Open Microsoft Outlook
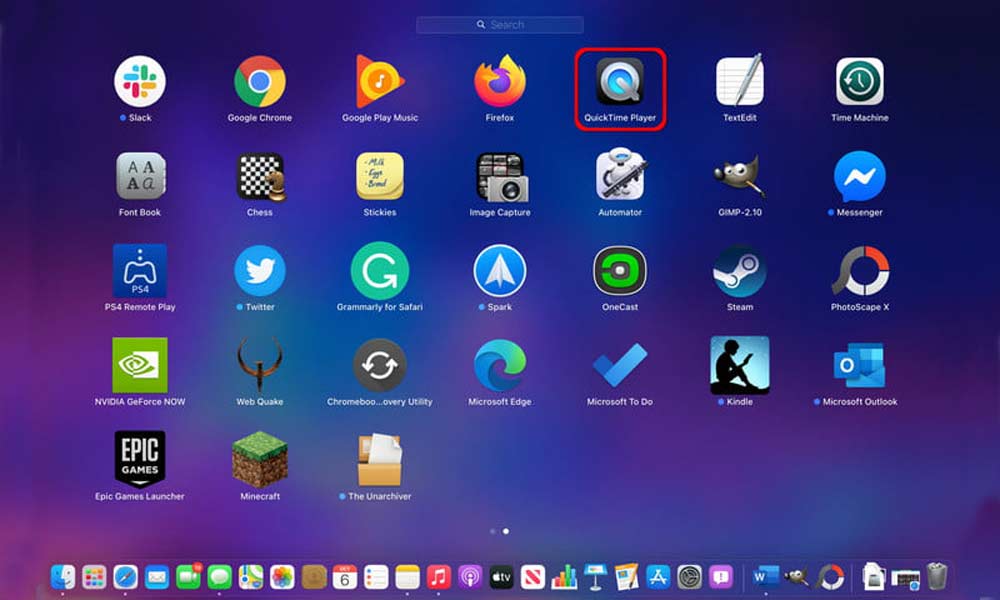 pyautogui.click(x=859, y=370)
